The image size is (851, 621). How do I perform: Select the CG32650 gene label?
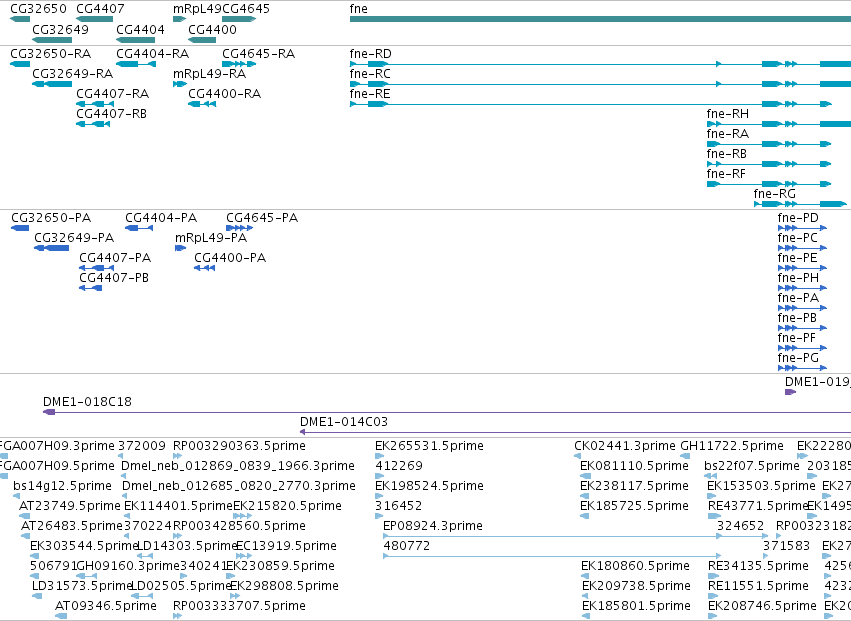39,9
